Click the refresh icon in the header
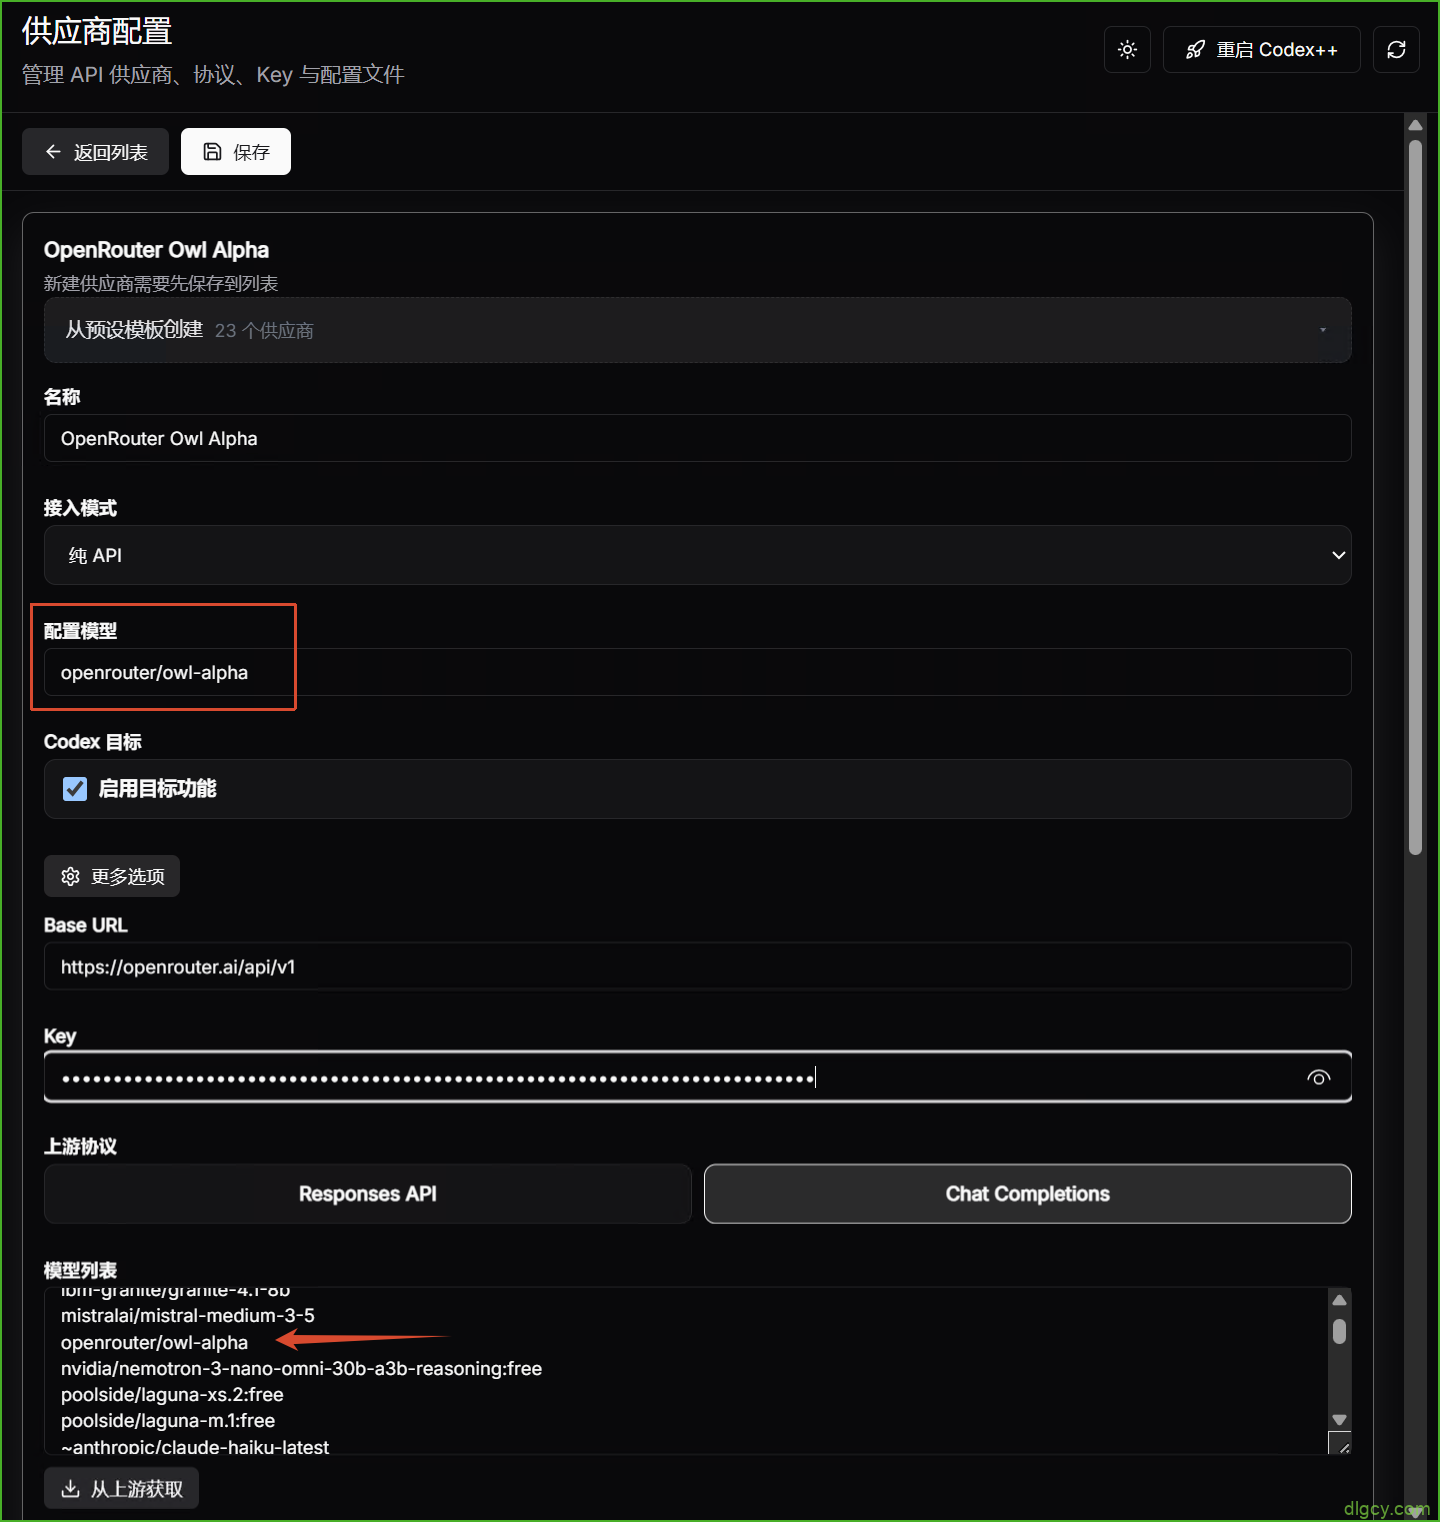The height and width of the screenshot is (1522, 1440). click(1396, 50)
